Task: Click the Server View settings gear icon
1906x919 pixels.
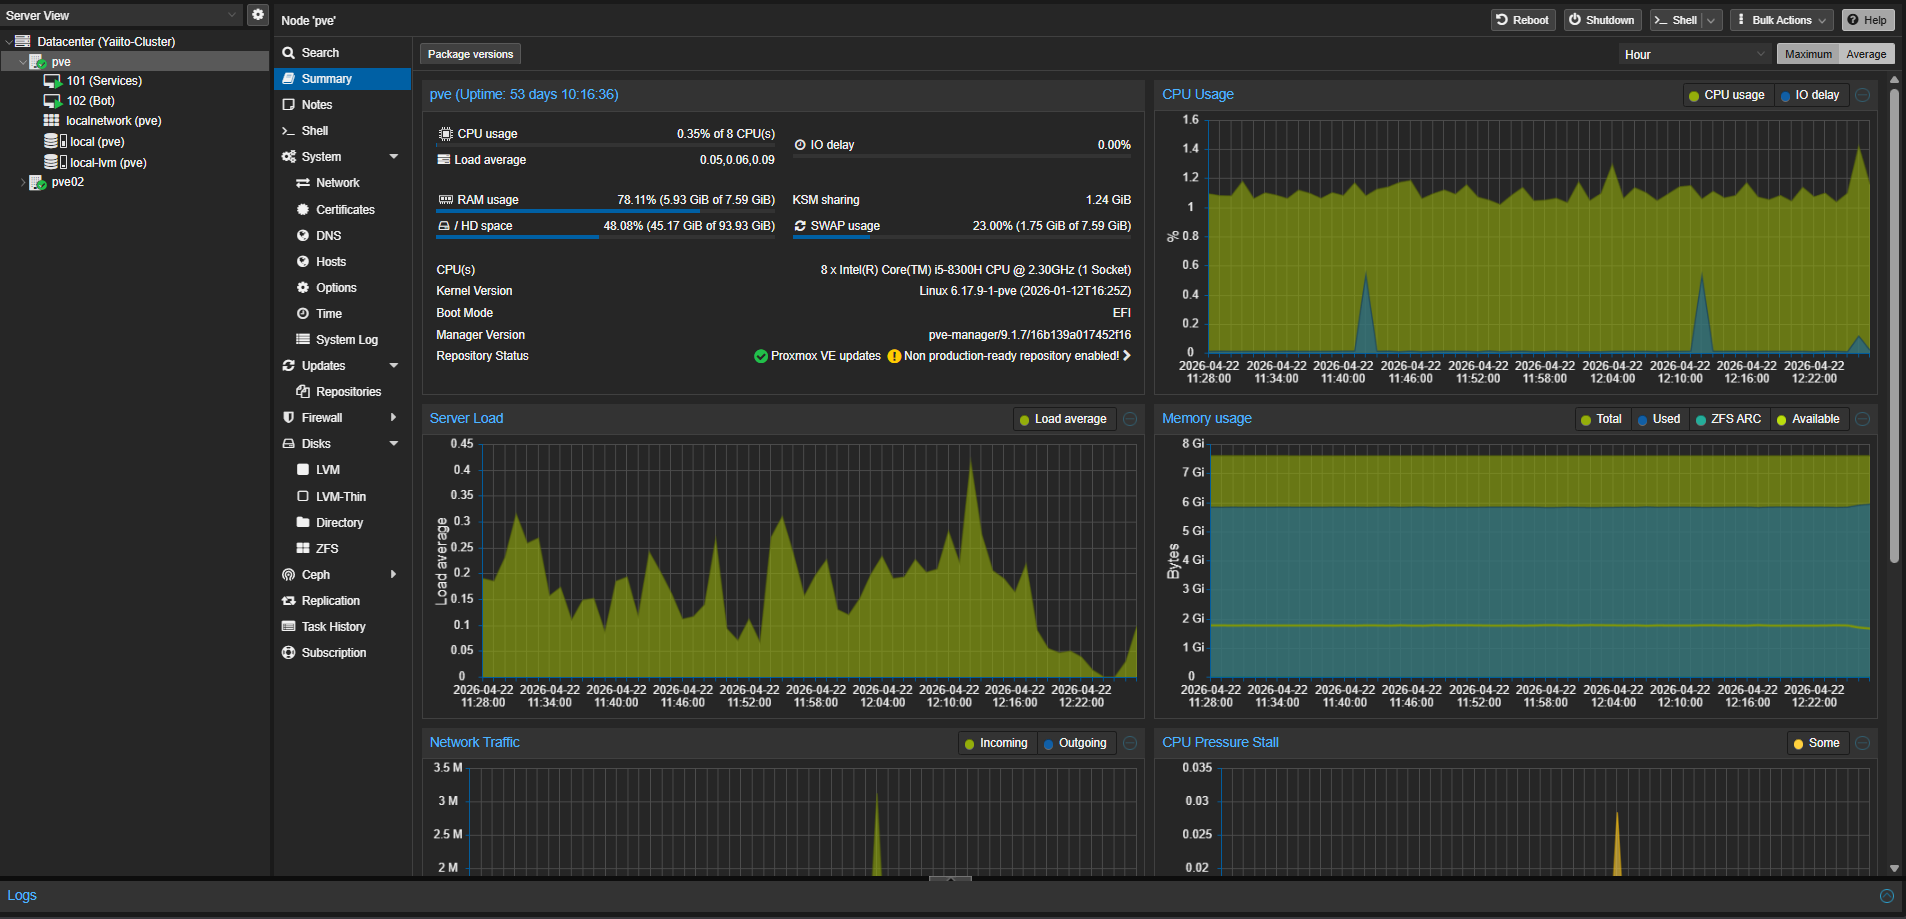Action: (258, 15)
